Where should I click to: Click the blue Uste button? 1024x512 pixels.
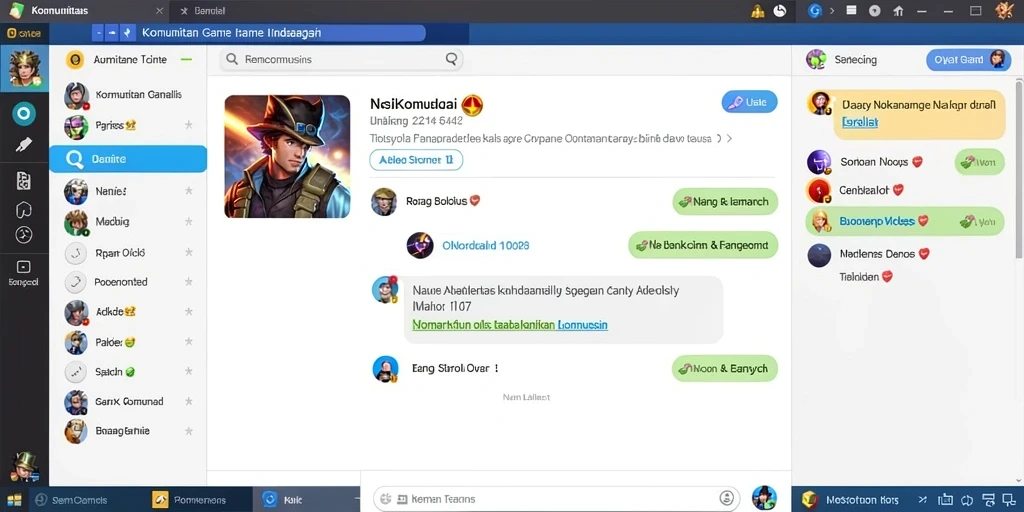[749, 102]
